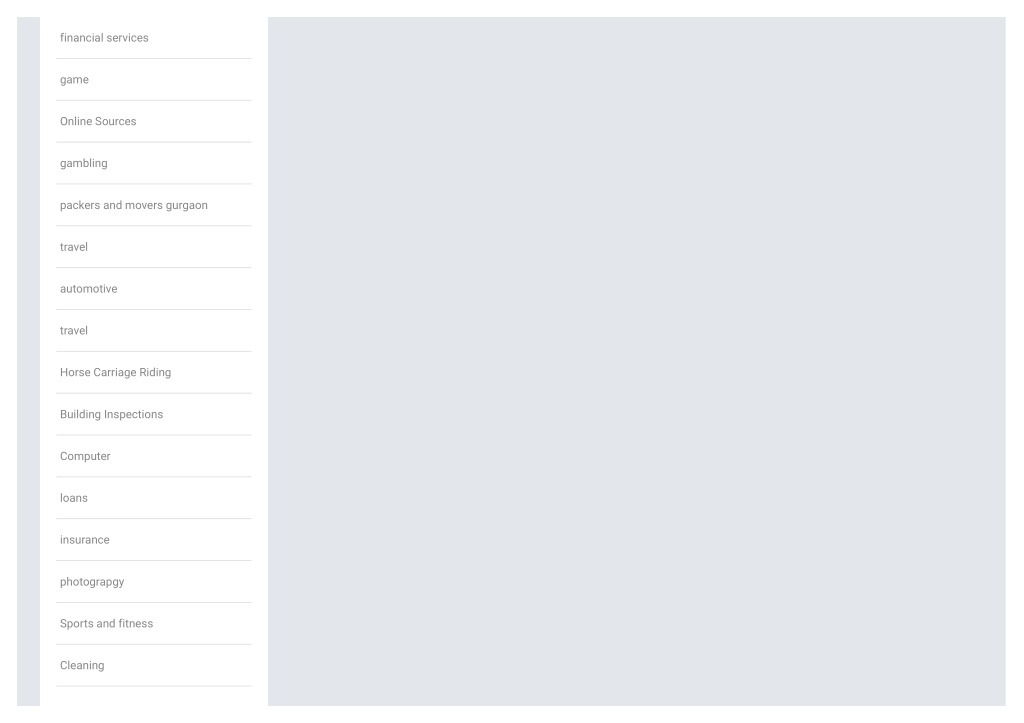Click the large empty gray content panel
Viewport: 1024px width, 723px height.
coord(637,361)
